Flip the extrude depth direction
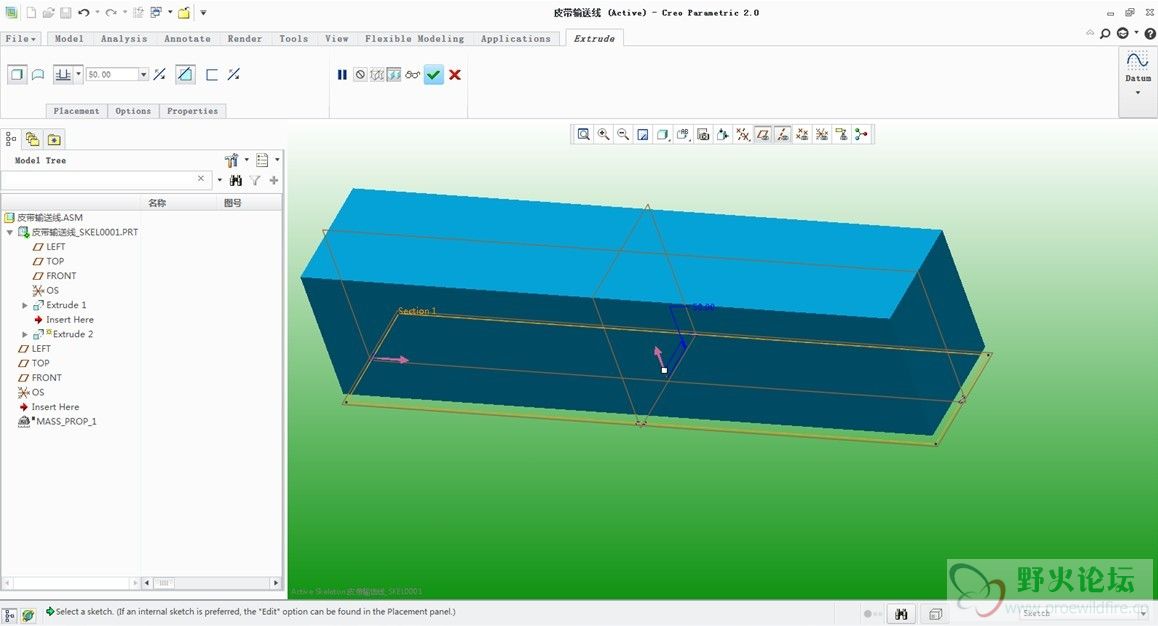The height and width of the screenshot is (626, 1158). [160, 75]
